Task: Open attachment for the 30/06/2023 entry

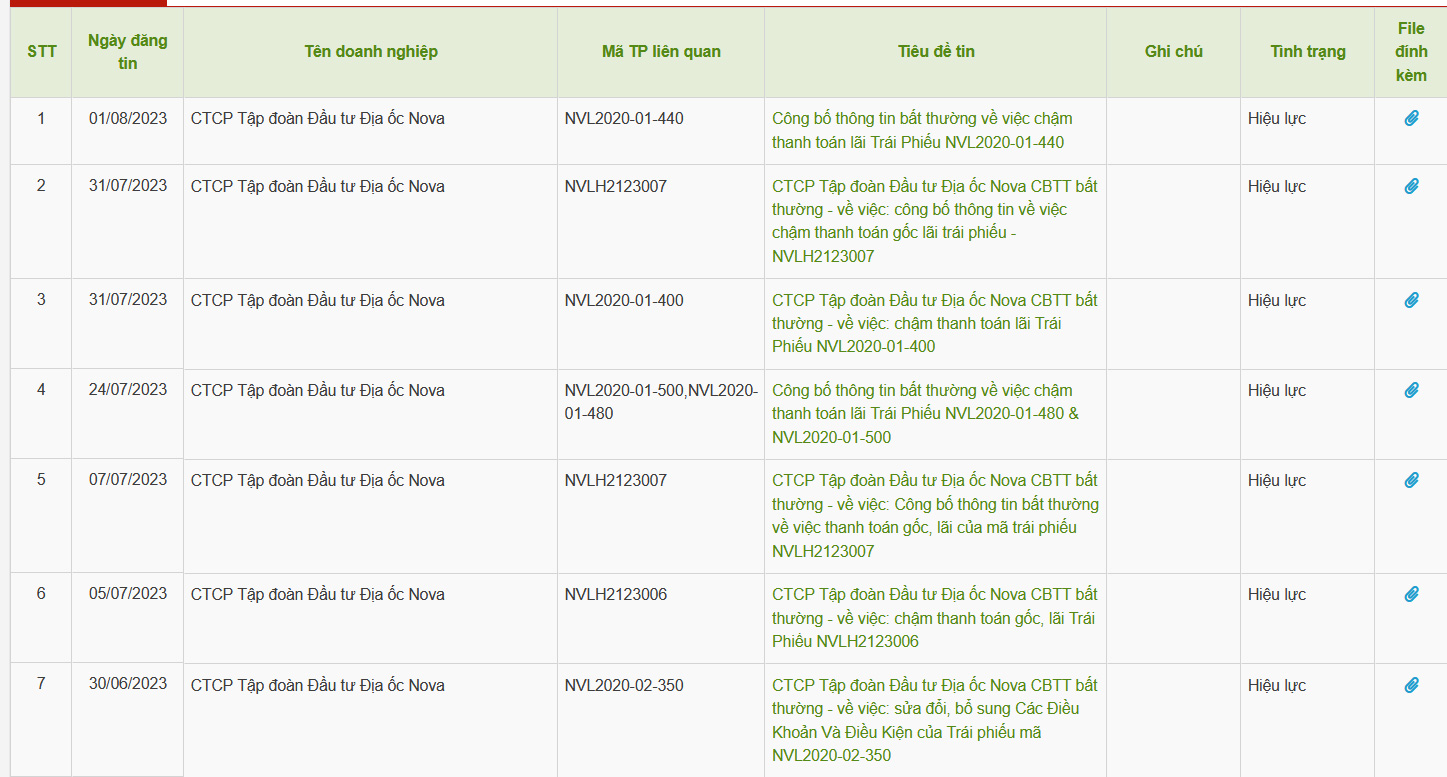Action: [x=1411, y=685]
